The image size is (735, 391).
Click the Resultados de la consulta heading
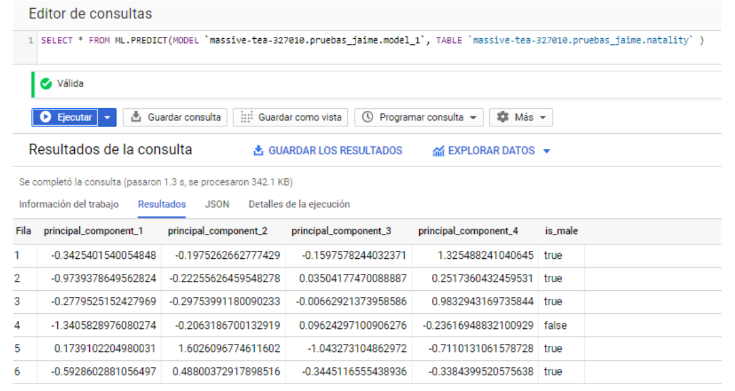coord(111,150)
